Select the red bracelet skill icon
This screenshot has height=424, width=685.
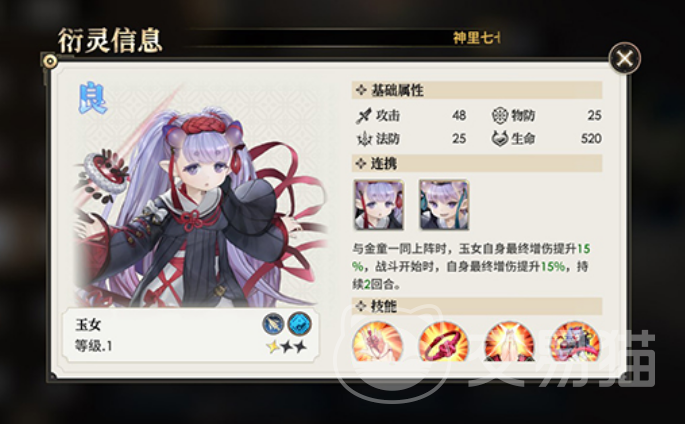(443, 341)
